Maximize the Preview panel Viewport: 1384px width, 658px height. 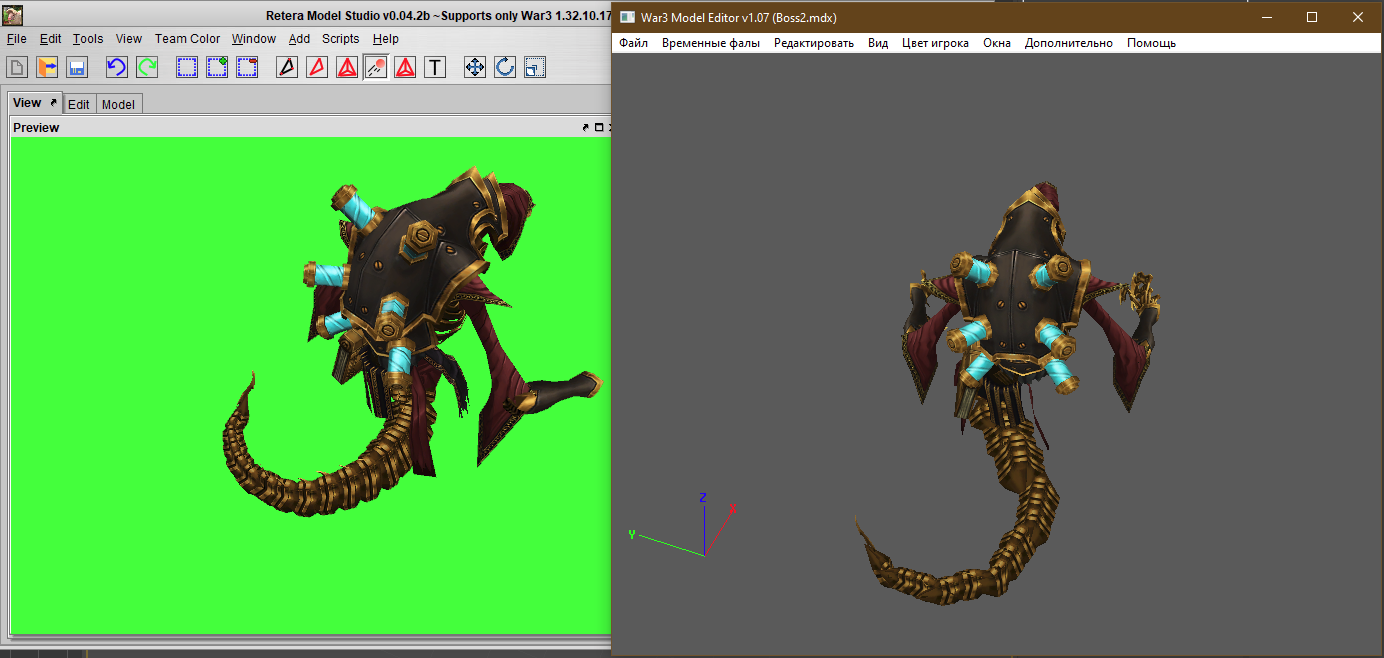599,127
